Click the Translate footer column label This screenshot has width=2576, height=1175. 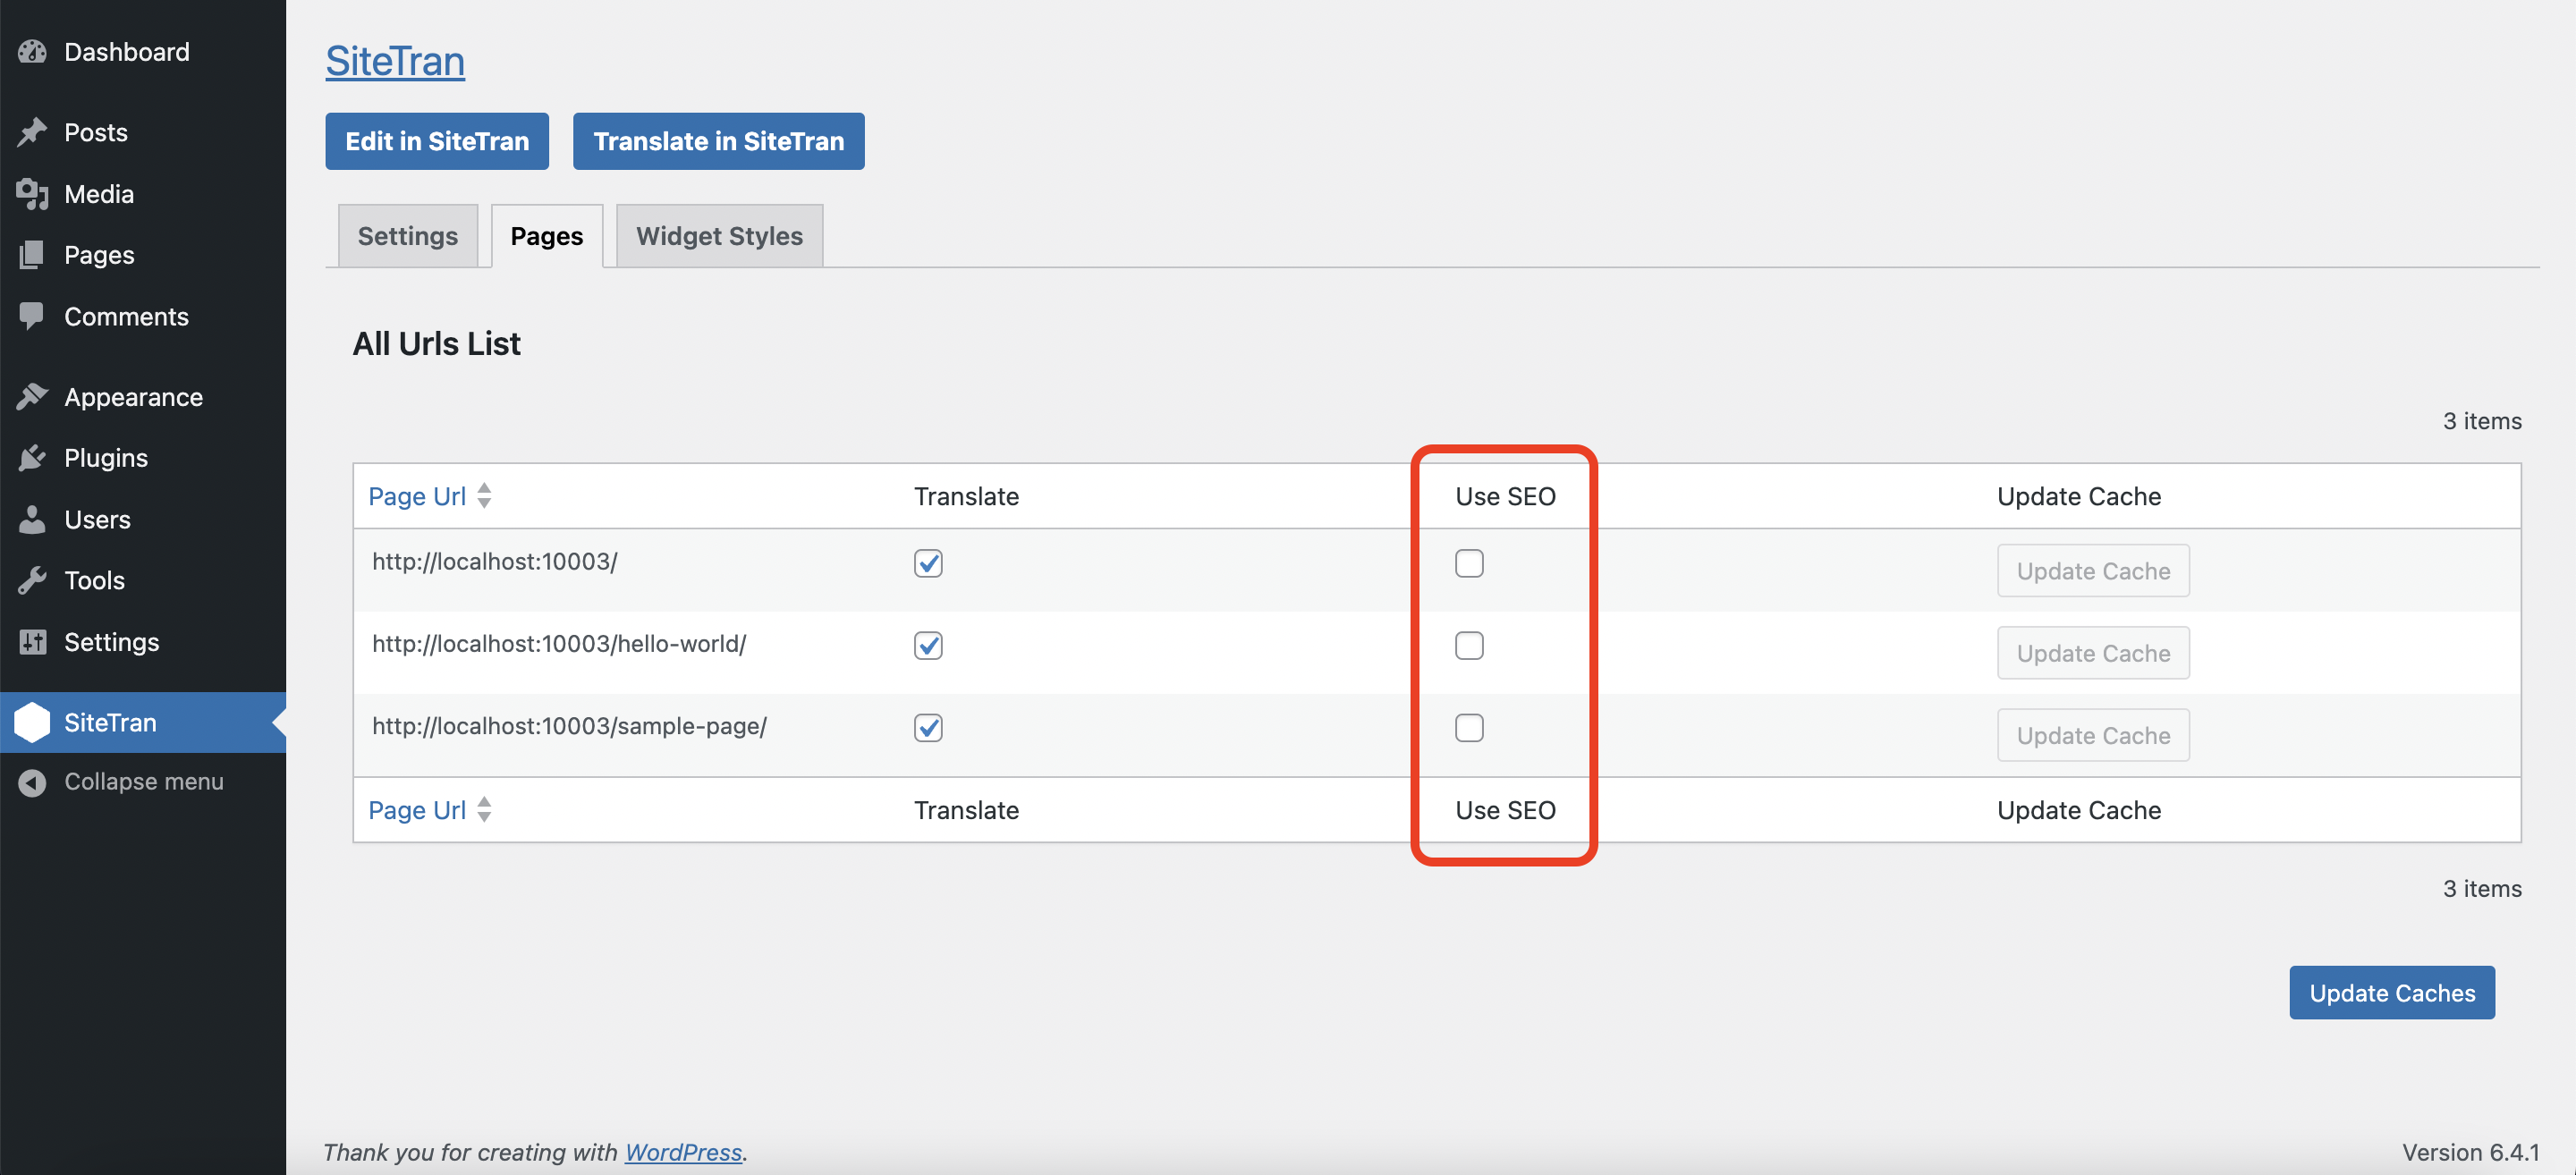point(966,810)
